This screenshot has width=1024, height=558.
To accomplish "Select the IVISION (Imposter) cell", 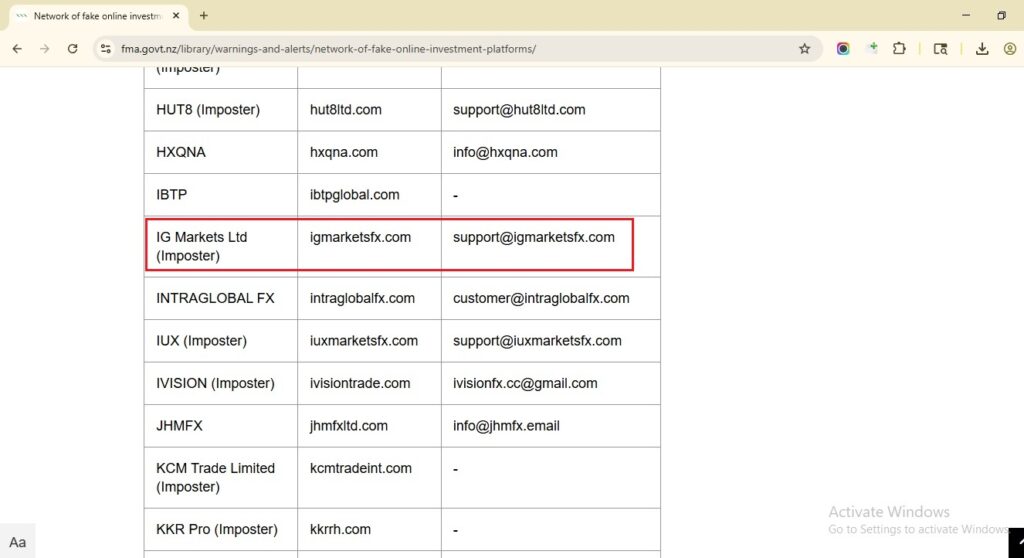I will 221,383.
